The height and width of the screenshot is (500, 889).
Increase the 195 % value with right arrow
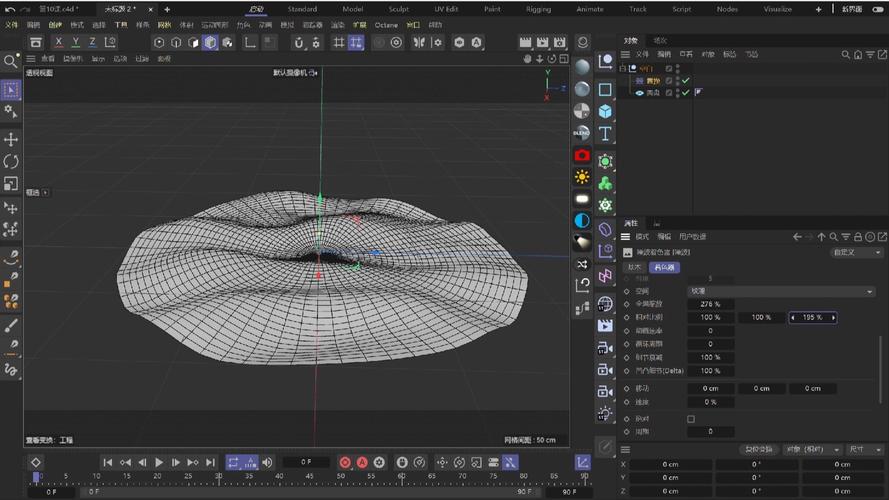point(833,318)
